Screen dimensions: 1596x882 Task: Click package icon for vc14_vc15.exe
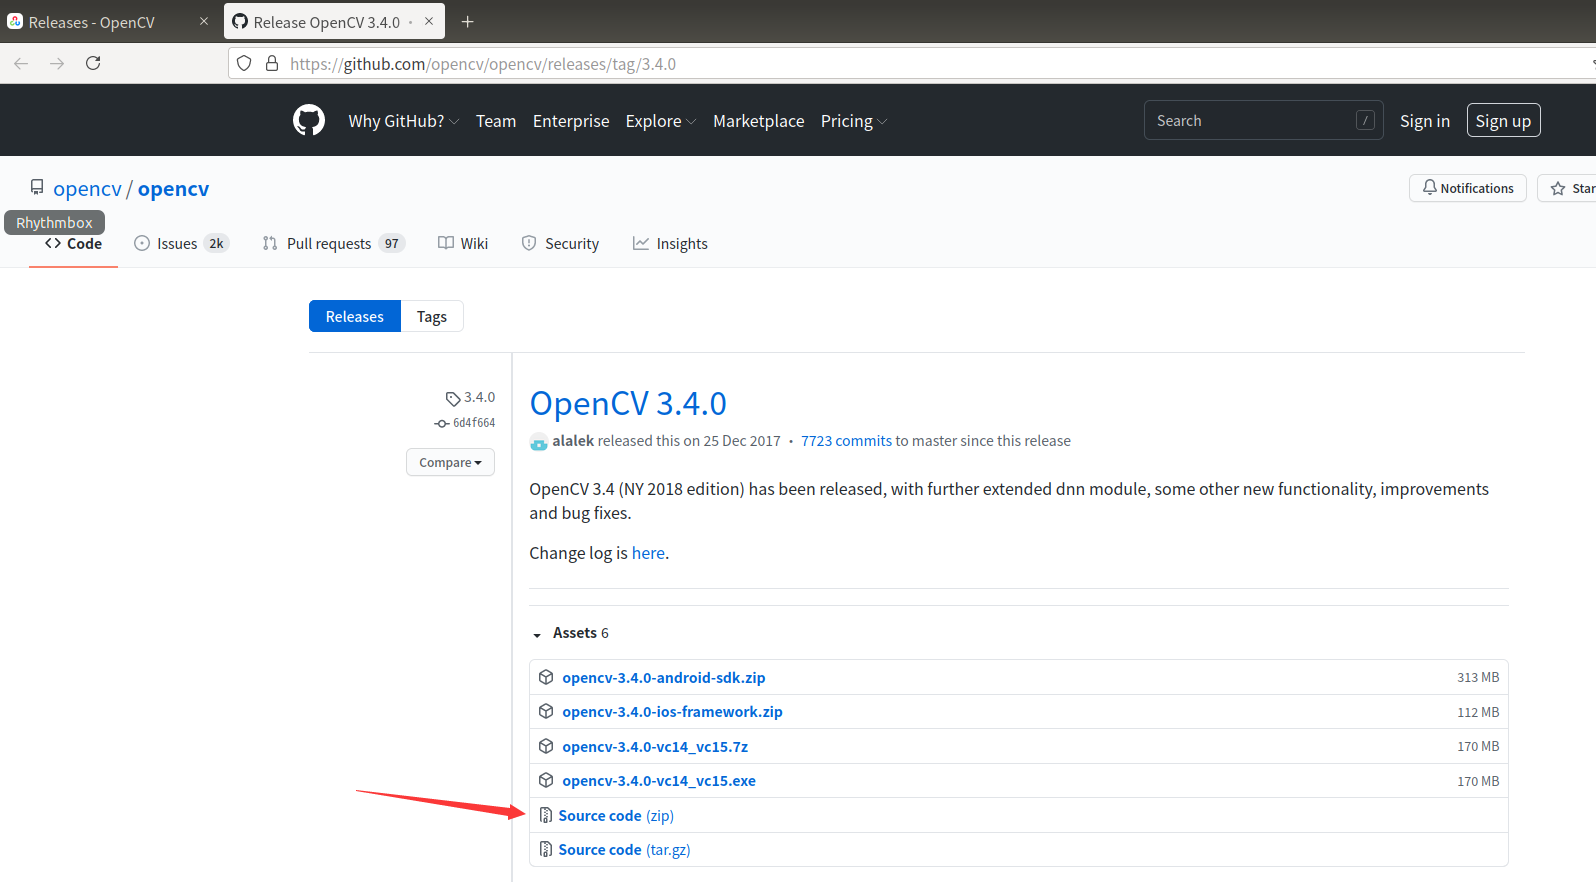[546, 780]
